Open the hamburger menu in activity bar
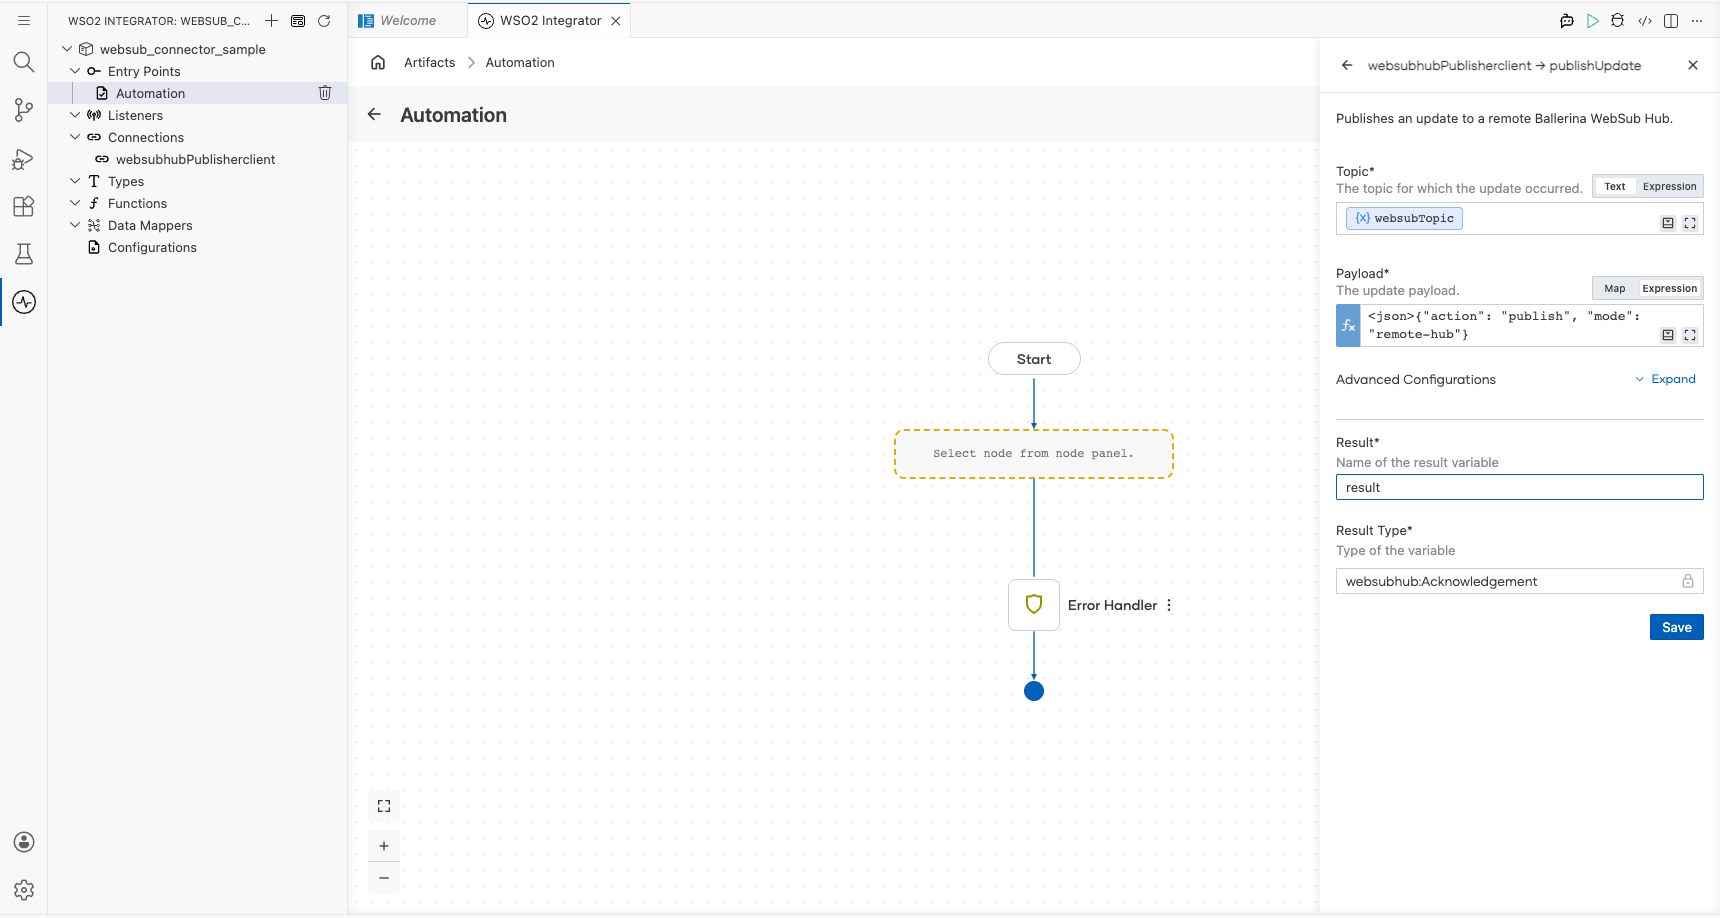 pyautogui.click(x=24, y=20)
